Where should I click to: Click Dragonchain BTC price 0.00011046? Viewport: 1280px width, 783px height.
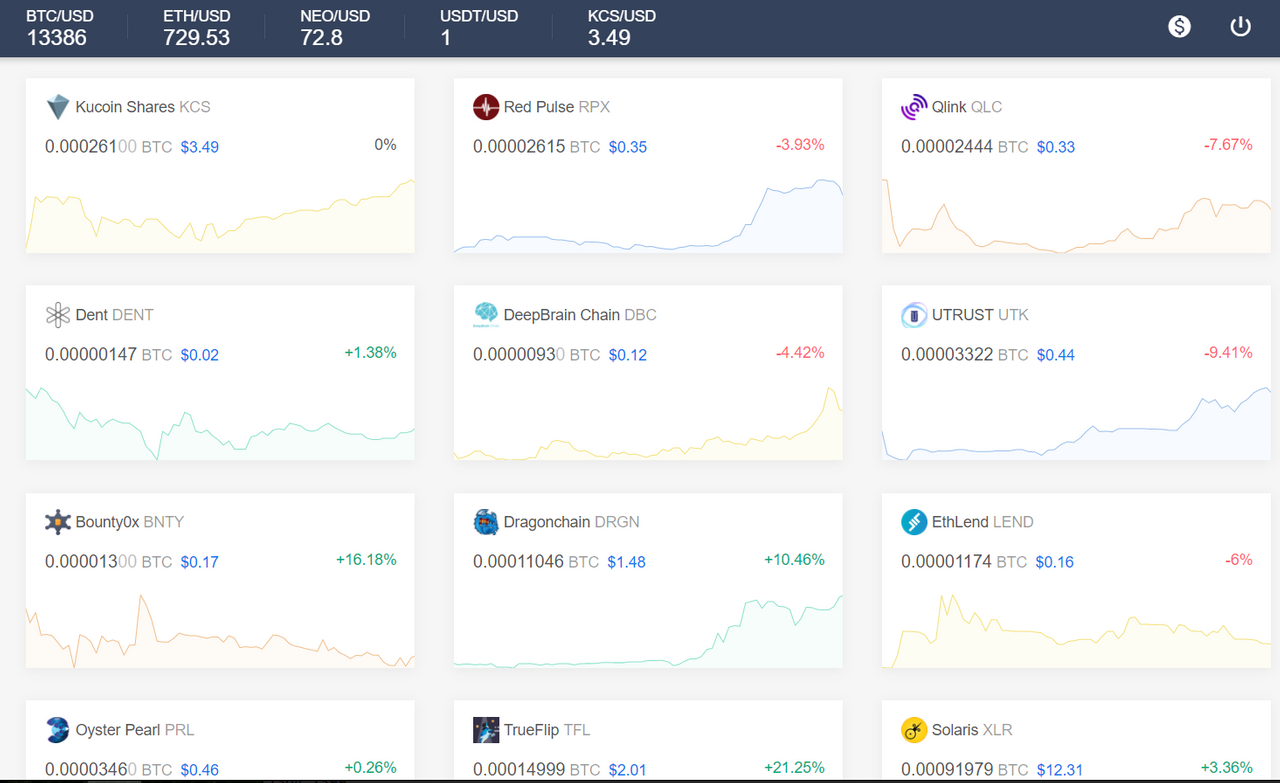click(x=518, y=562)
